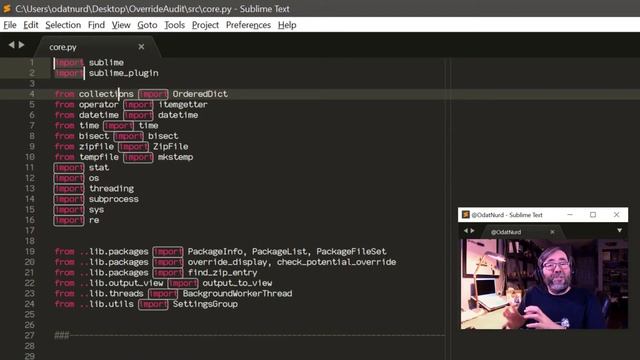This screenshot has height=360, width=640.
Task: Close the @OdatNurd Sublime Text window
Action: (616, 215)
